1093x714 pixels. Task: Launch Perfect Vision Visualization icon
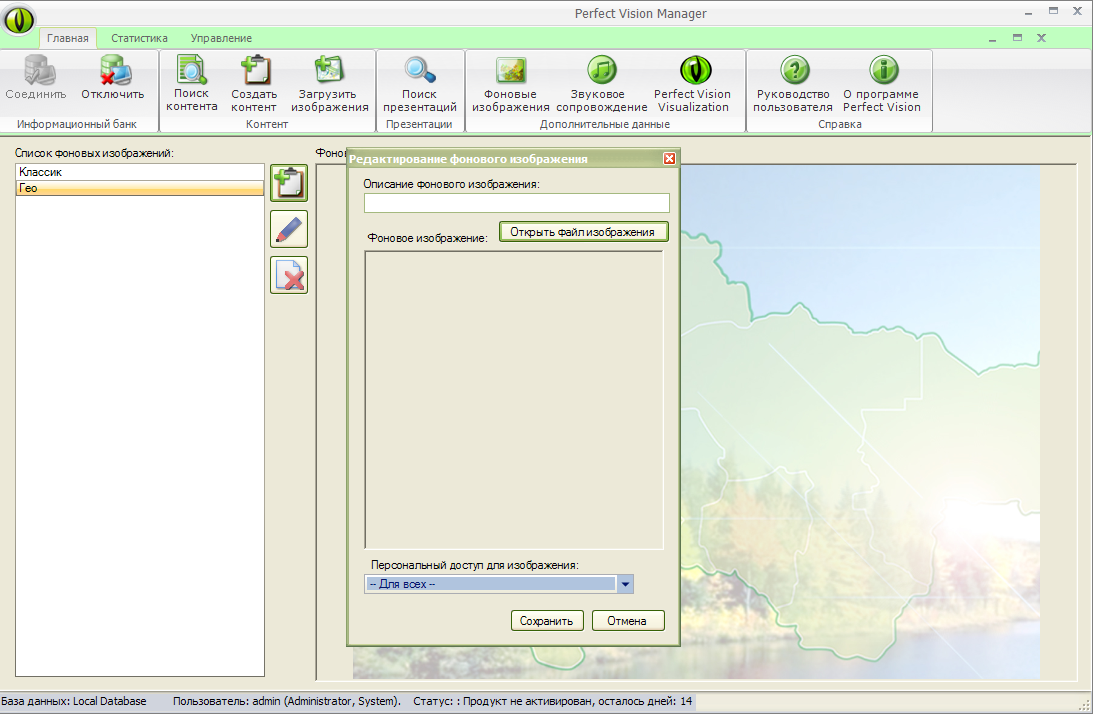pyautogui.click(x=695, y=70)
